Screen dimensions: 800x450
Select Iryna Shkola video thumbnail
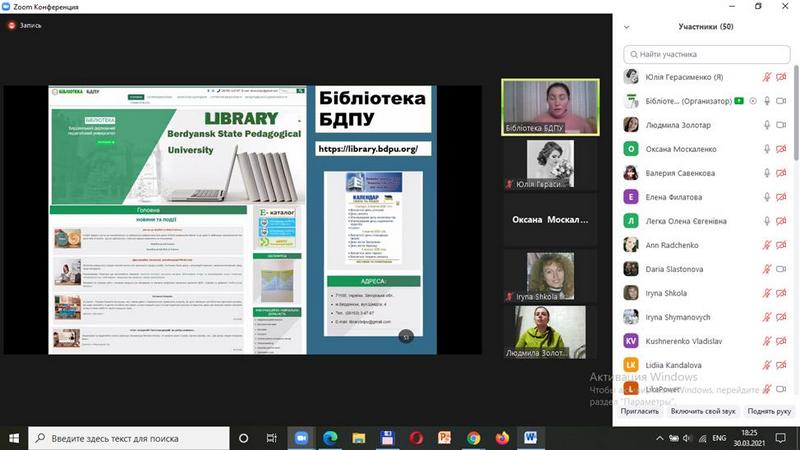click(x=551, y=276)
